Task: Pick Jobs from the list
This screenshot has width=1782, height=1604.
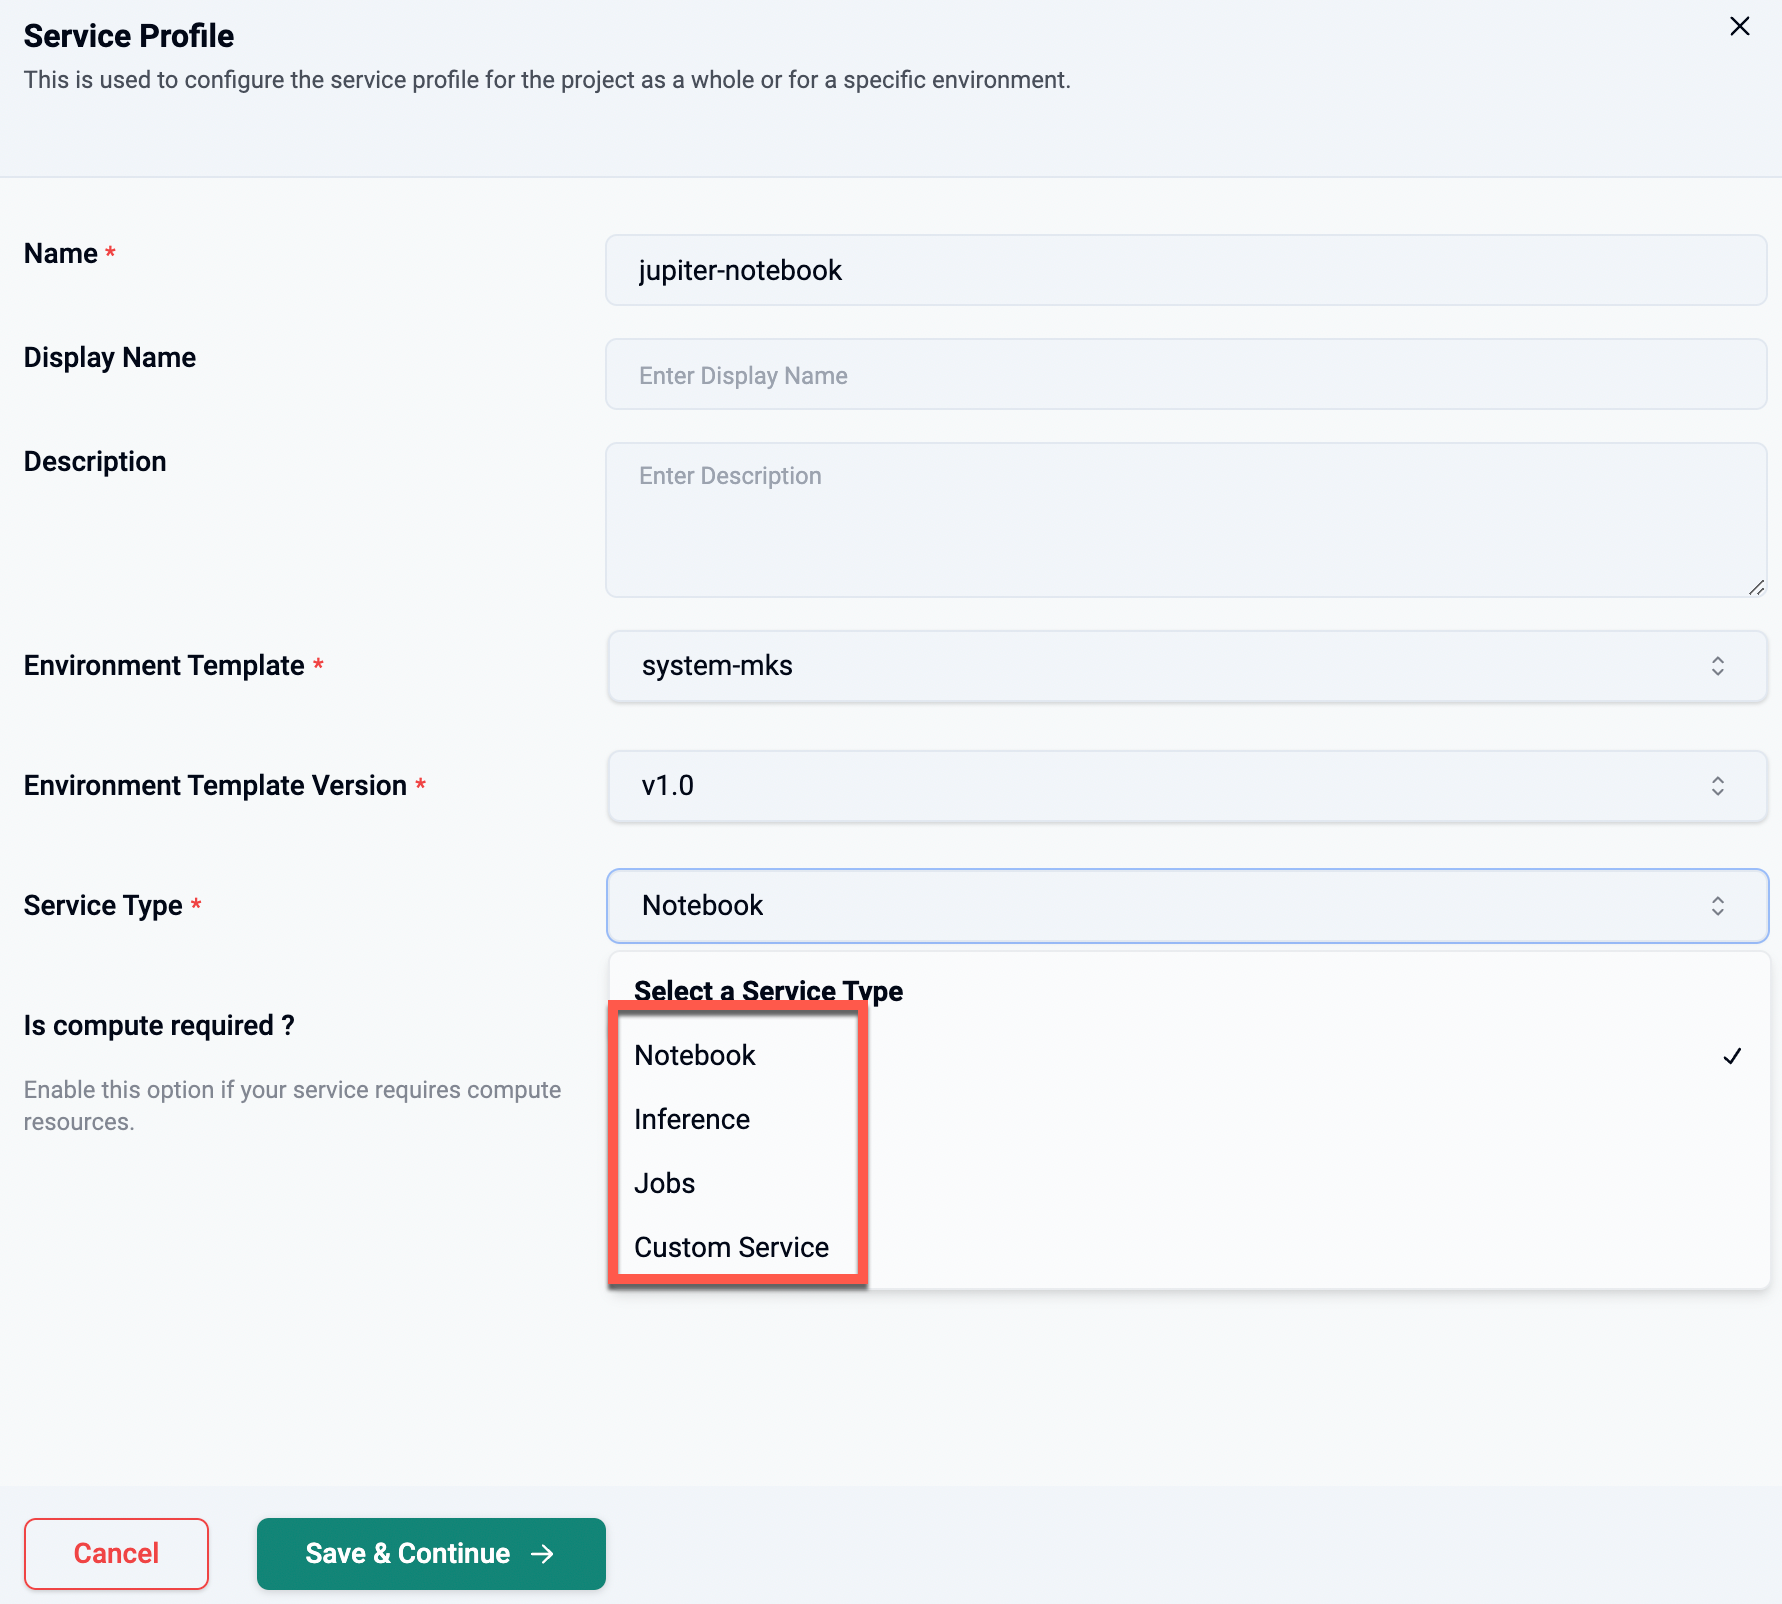Action: tap(1188, 1184)
